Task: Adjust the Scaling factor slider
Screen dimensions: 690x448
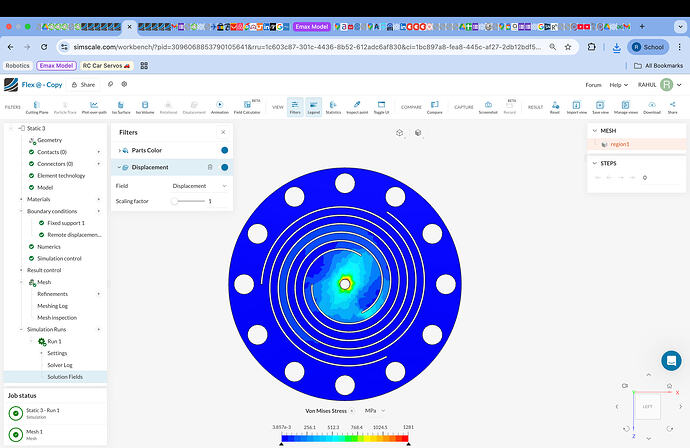Action: coord(176,201)
